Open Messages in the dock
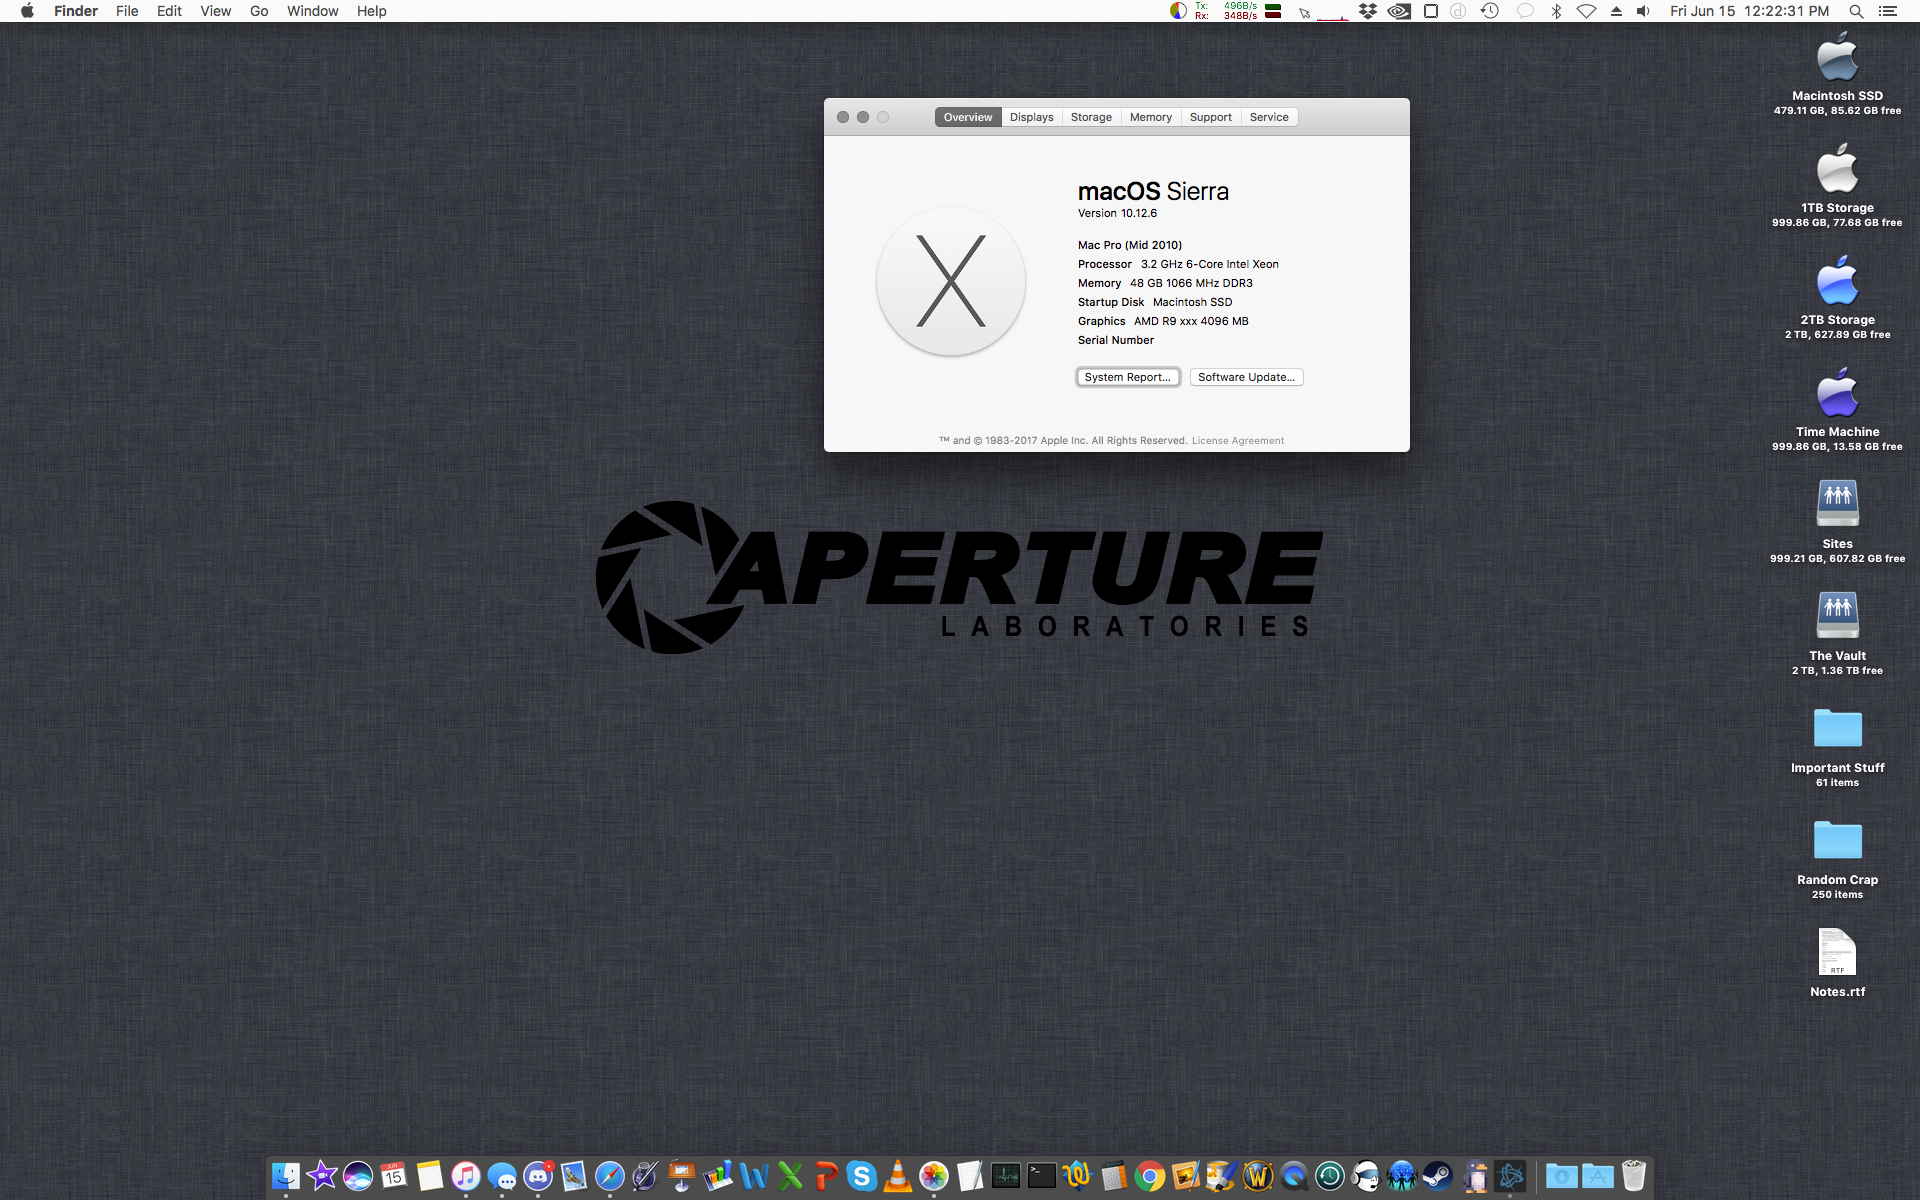Viewport: 1920px width, 1200px height. 502,1177
